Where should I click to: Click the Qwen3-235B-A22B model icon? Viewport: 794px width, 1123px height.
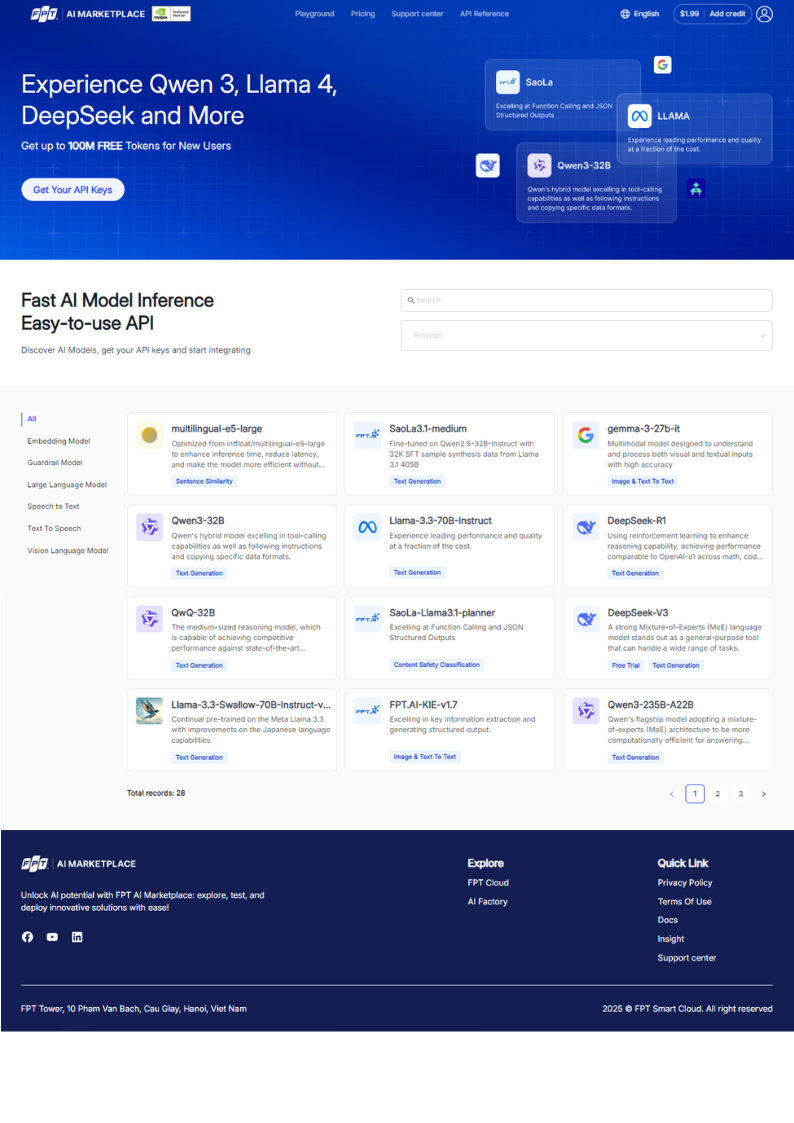[x=586, y=711]
